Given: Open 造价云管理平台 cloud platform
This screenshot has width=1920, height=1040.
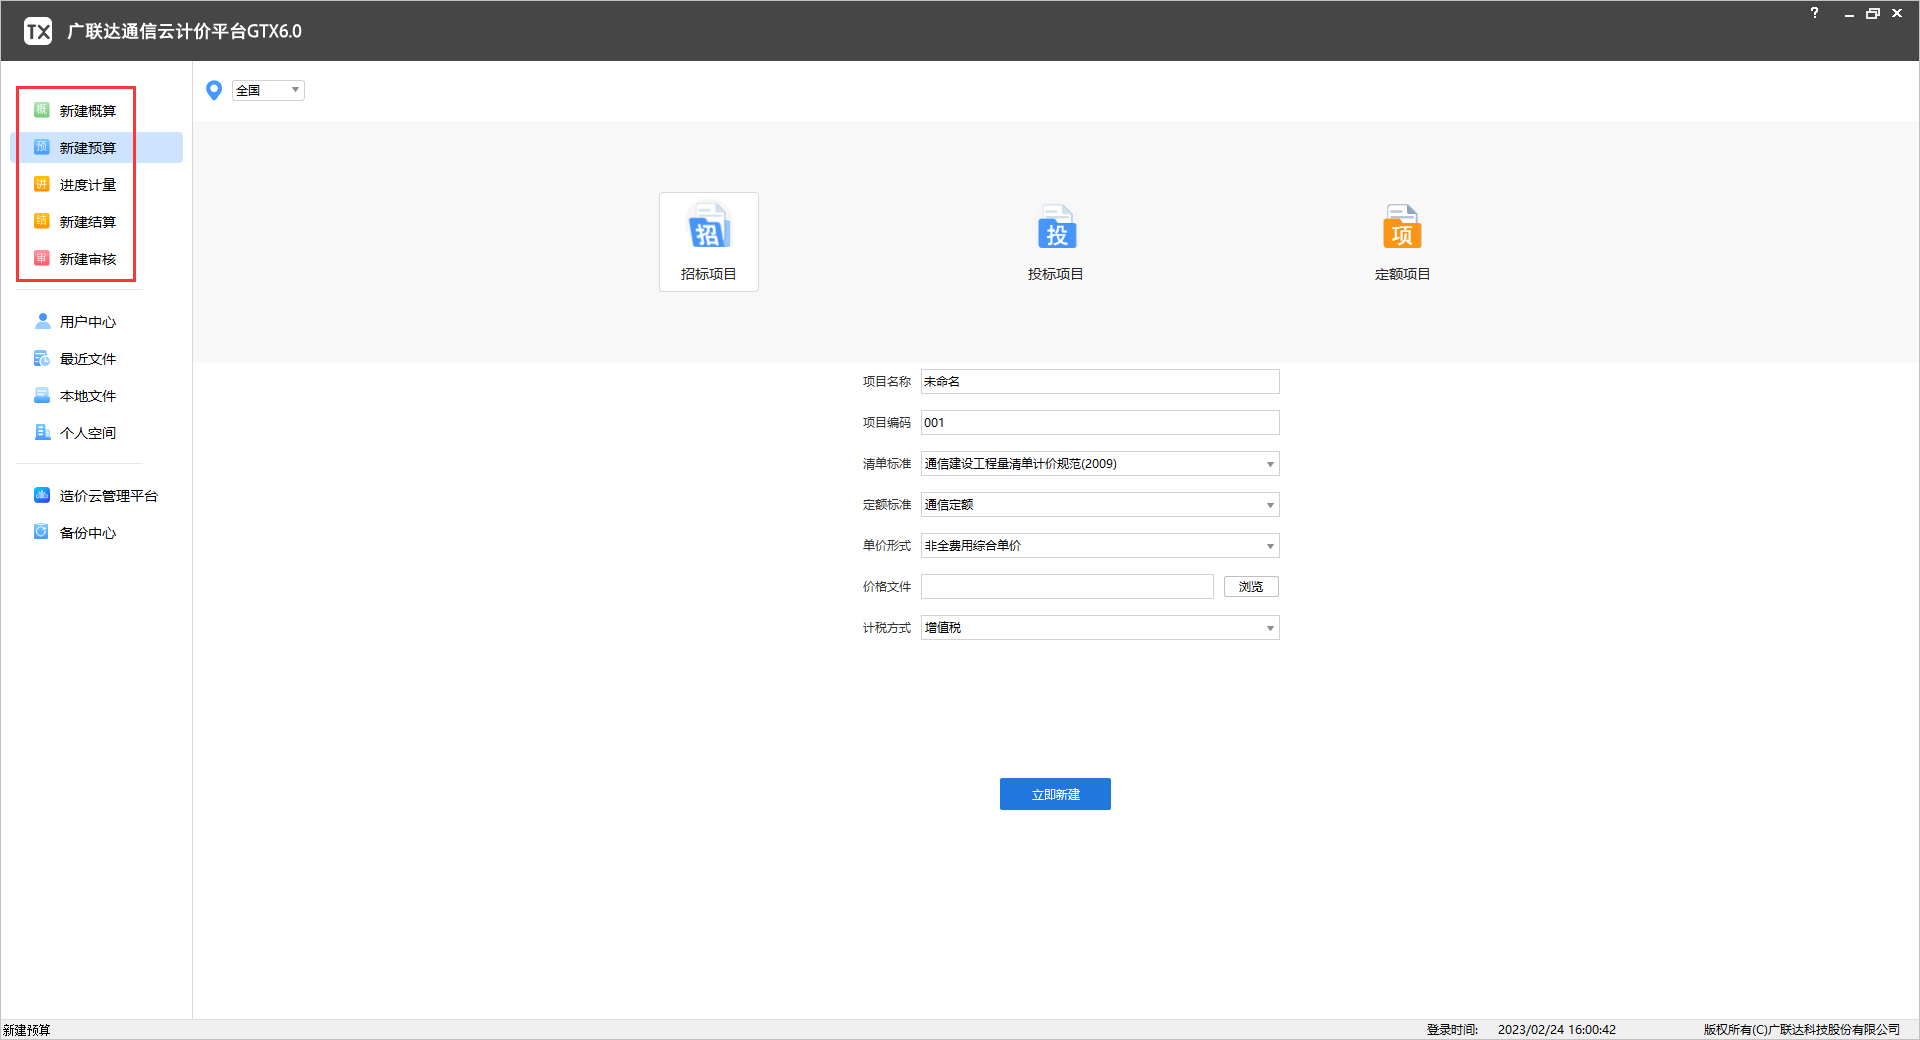Looking at the screenshot, I should pyautogui.click(x=107, y=496).
